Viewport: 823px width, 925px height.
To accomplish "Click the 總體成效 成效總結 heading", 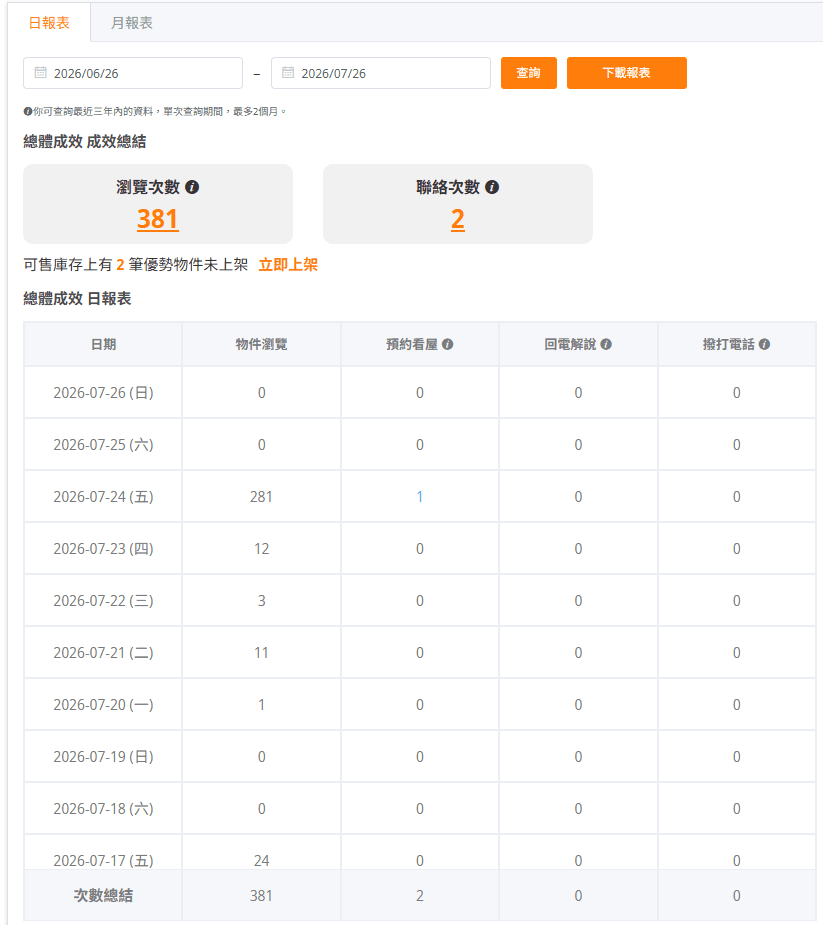I will 85,142.
